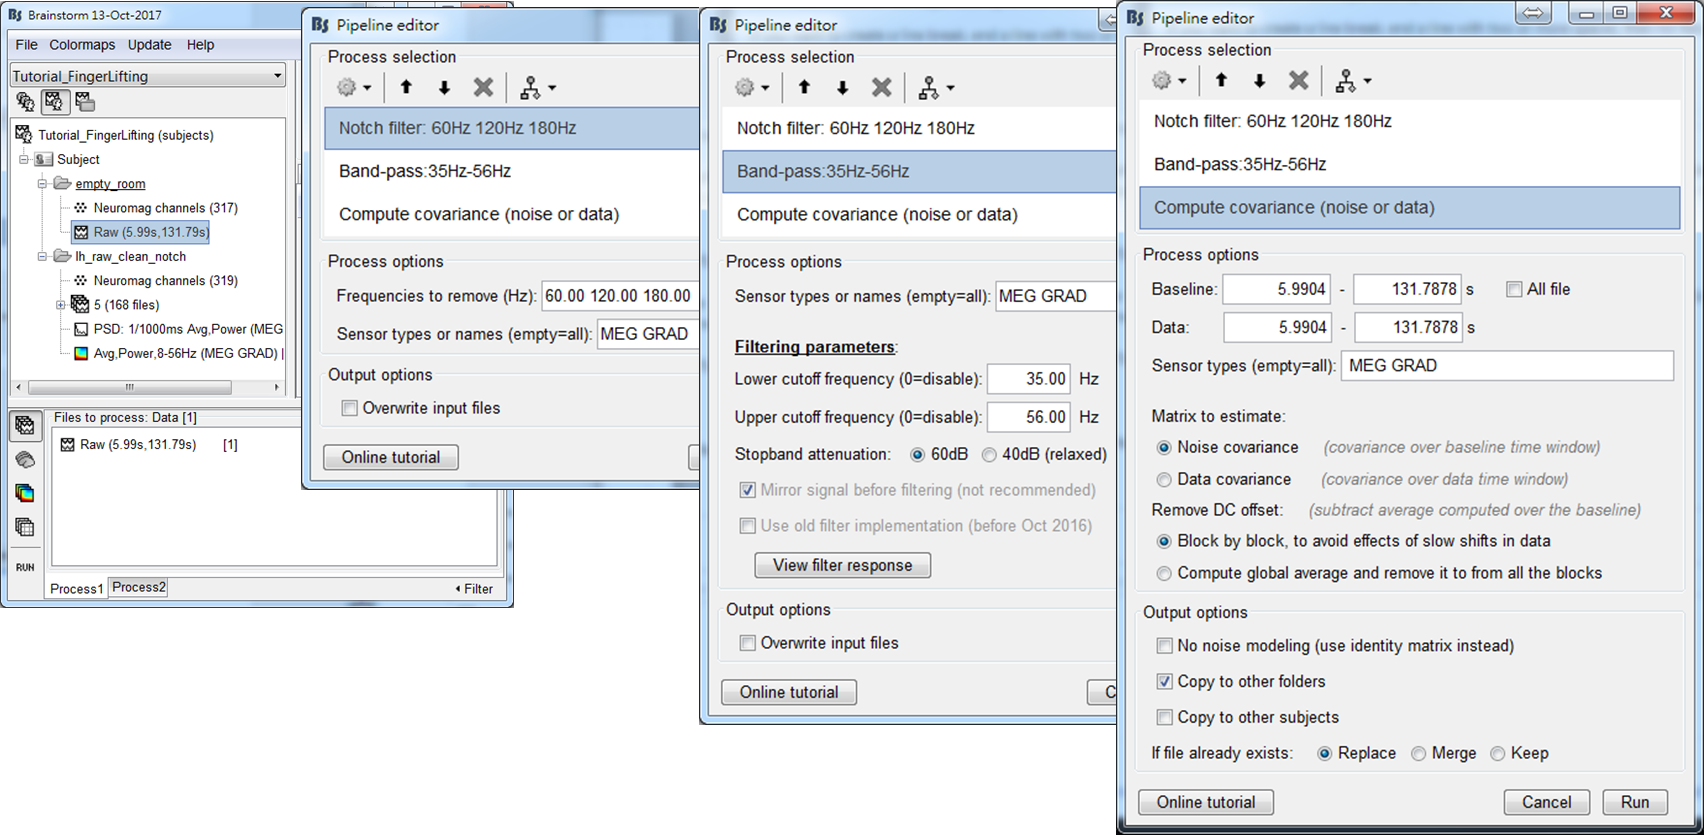Move process up in middle Pipeline editor
The image size is (1704, 835).
pyautogui.click(x=804, y=88)
